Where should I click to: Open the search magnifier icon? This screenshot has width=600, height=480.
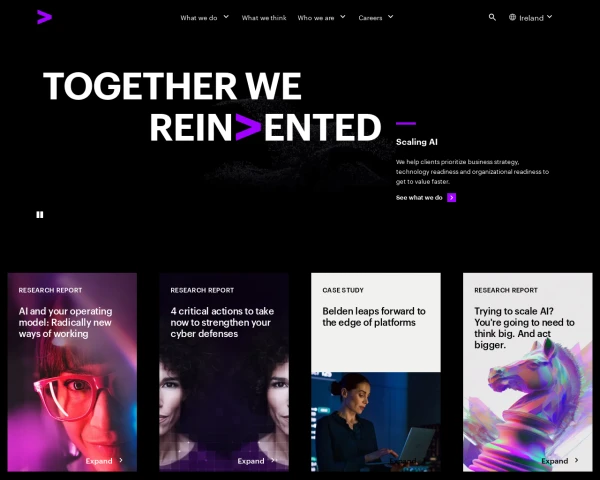pyautogui.click(x=492, y=17)
